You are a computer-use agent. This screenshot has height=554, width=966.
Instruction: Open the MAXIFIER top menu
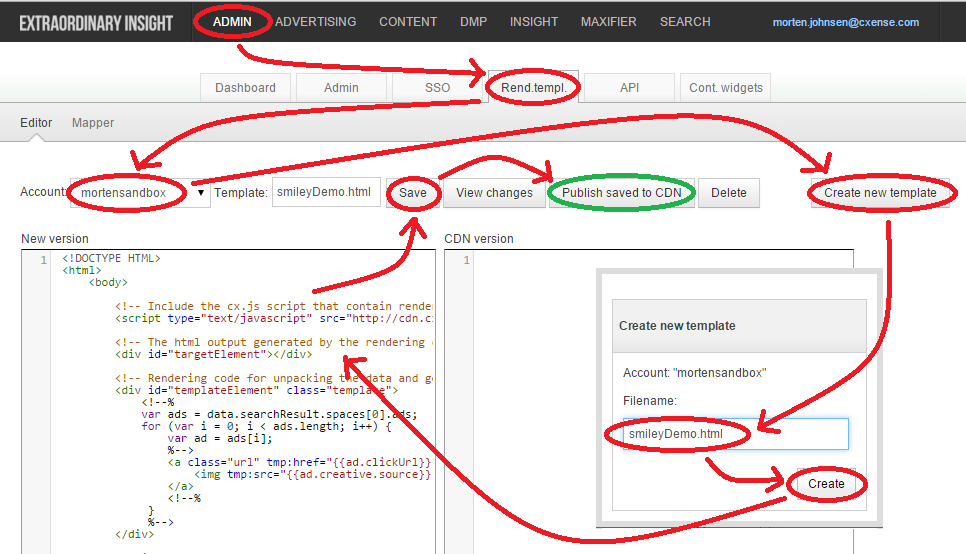click(609, 22)
